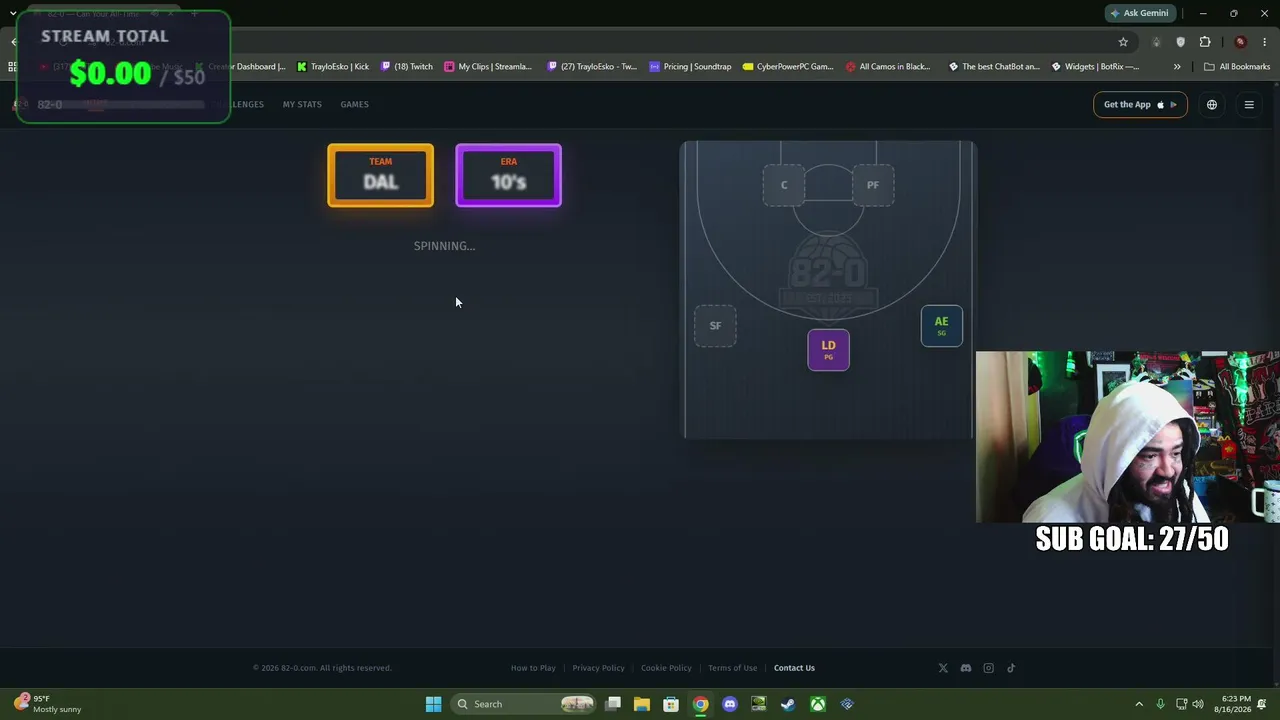
Task: Click the Chrome taskbar icon
Action: coord(701,704)
